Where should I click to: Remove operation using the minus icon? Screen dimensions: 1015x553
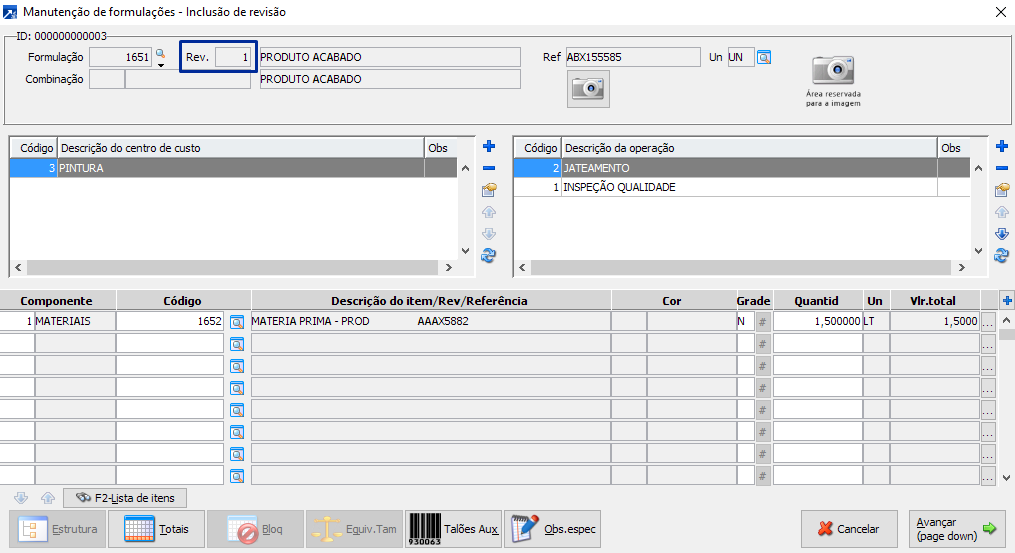(1002, 168)
